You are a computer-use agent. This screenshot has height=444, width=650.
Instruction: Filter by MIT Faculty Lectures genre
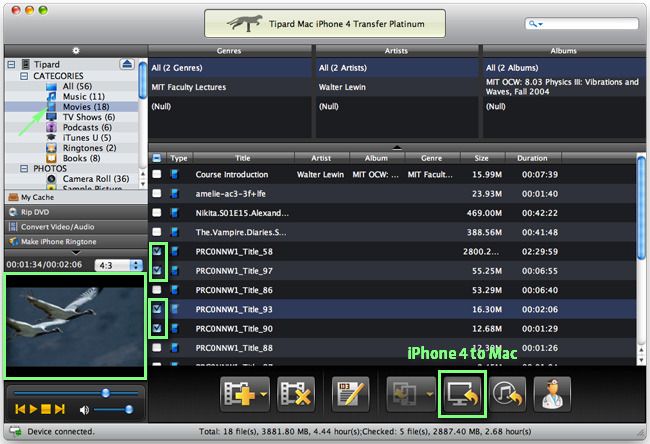(230, 87)
